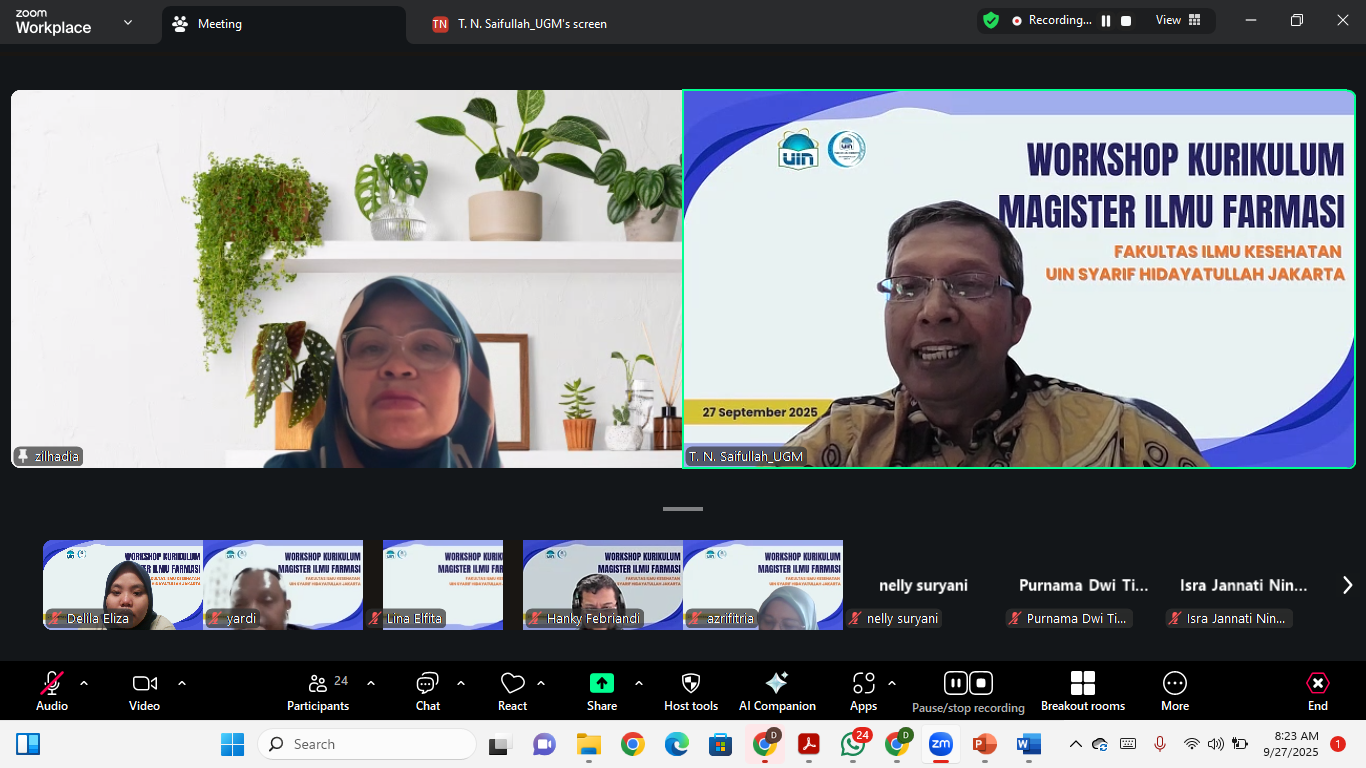The image size is (1366, 768).
Task: Click the green Share screen button
Action: 601,683
